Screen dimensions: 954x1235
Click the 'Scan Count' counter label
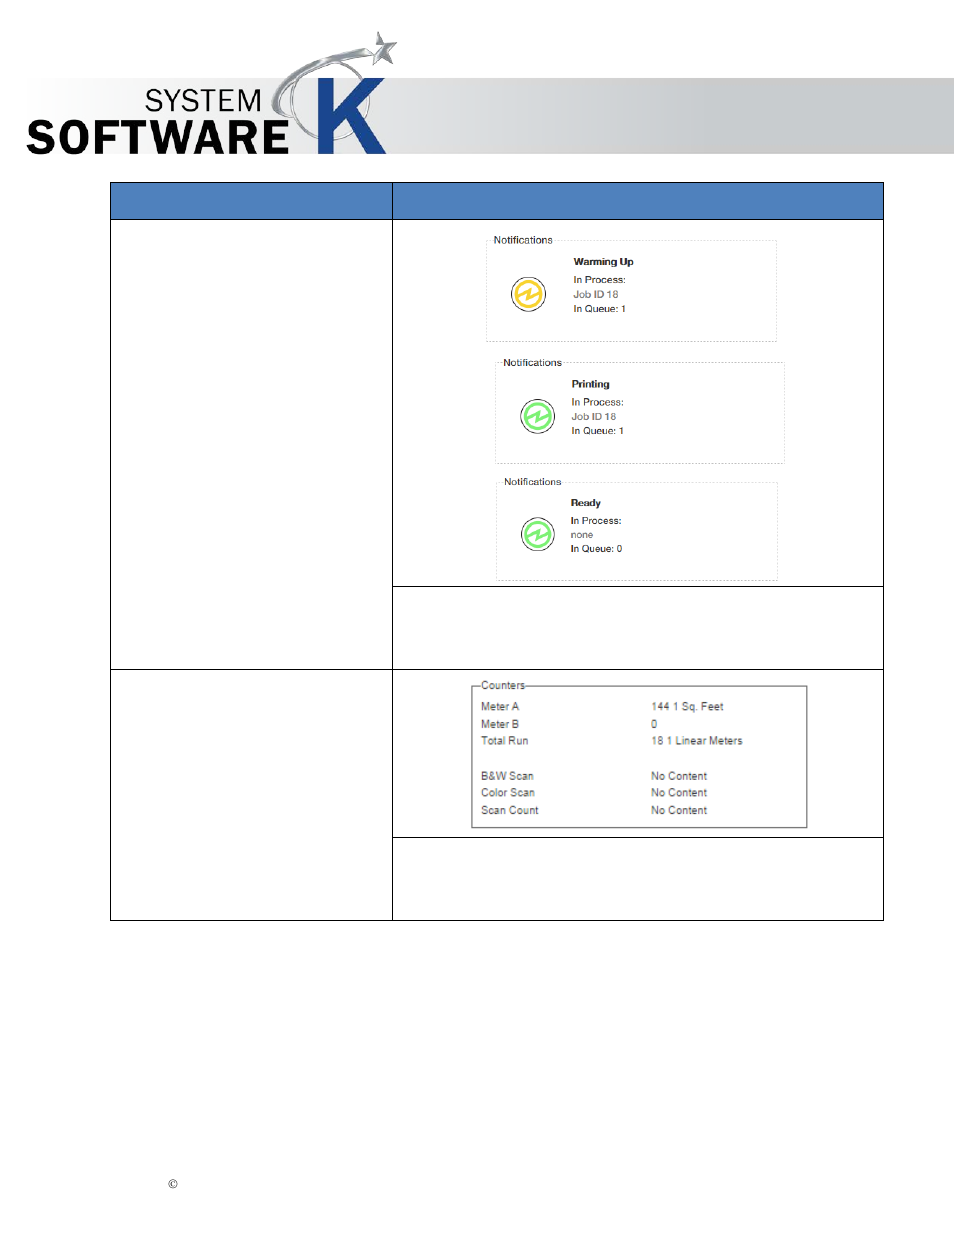coord(510,811)
